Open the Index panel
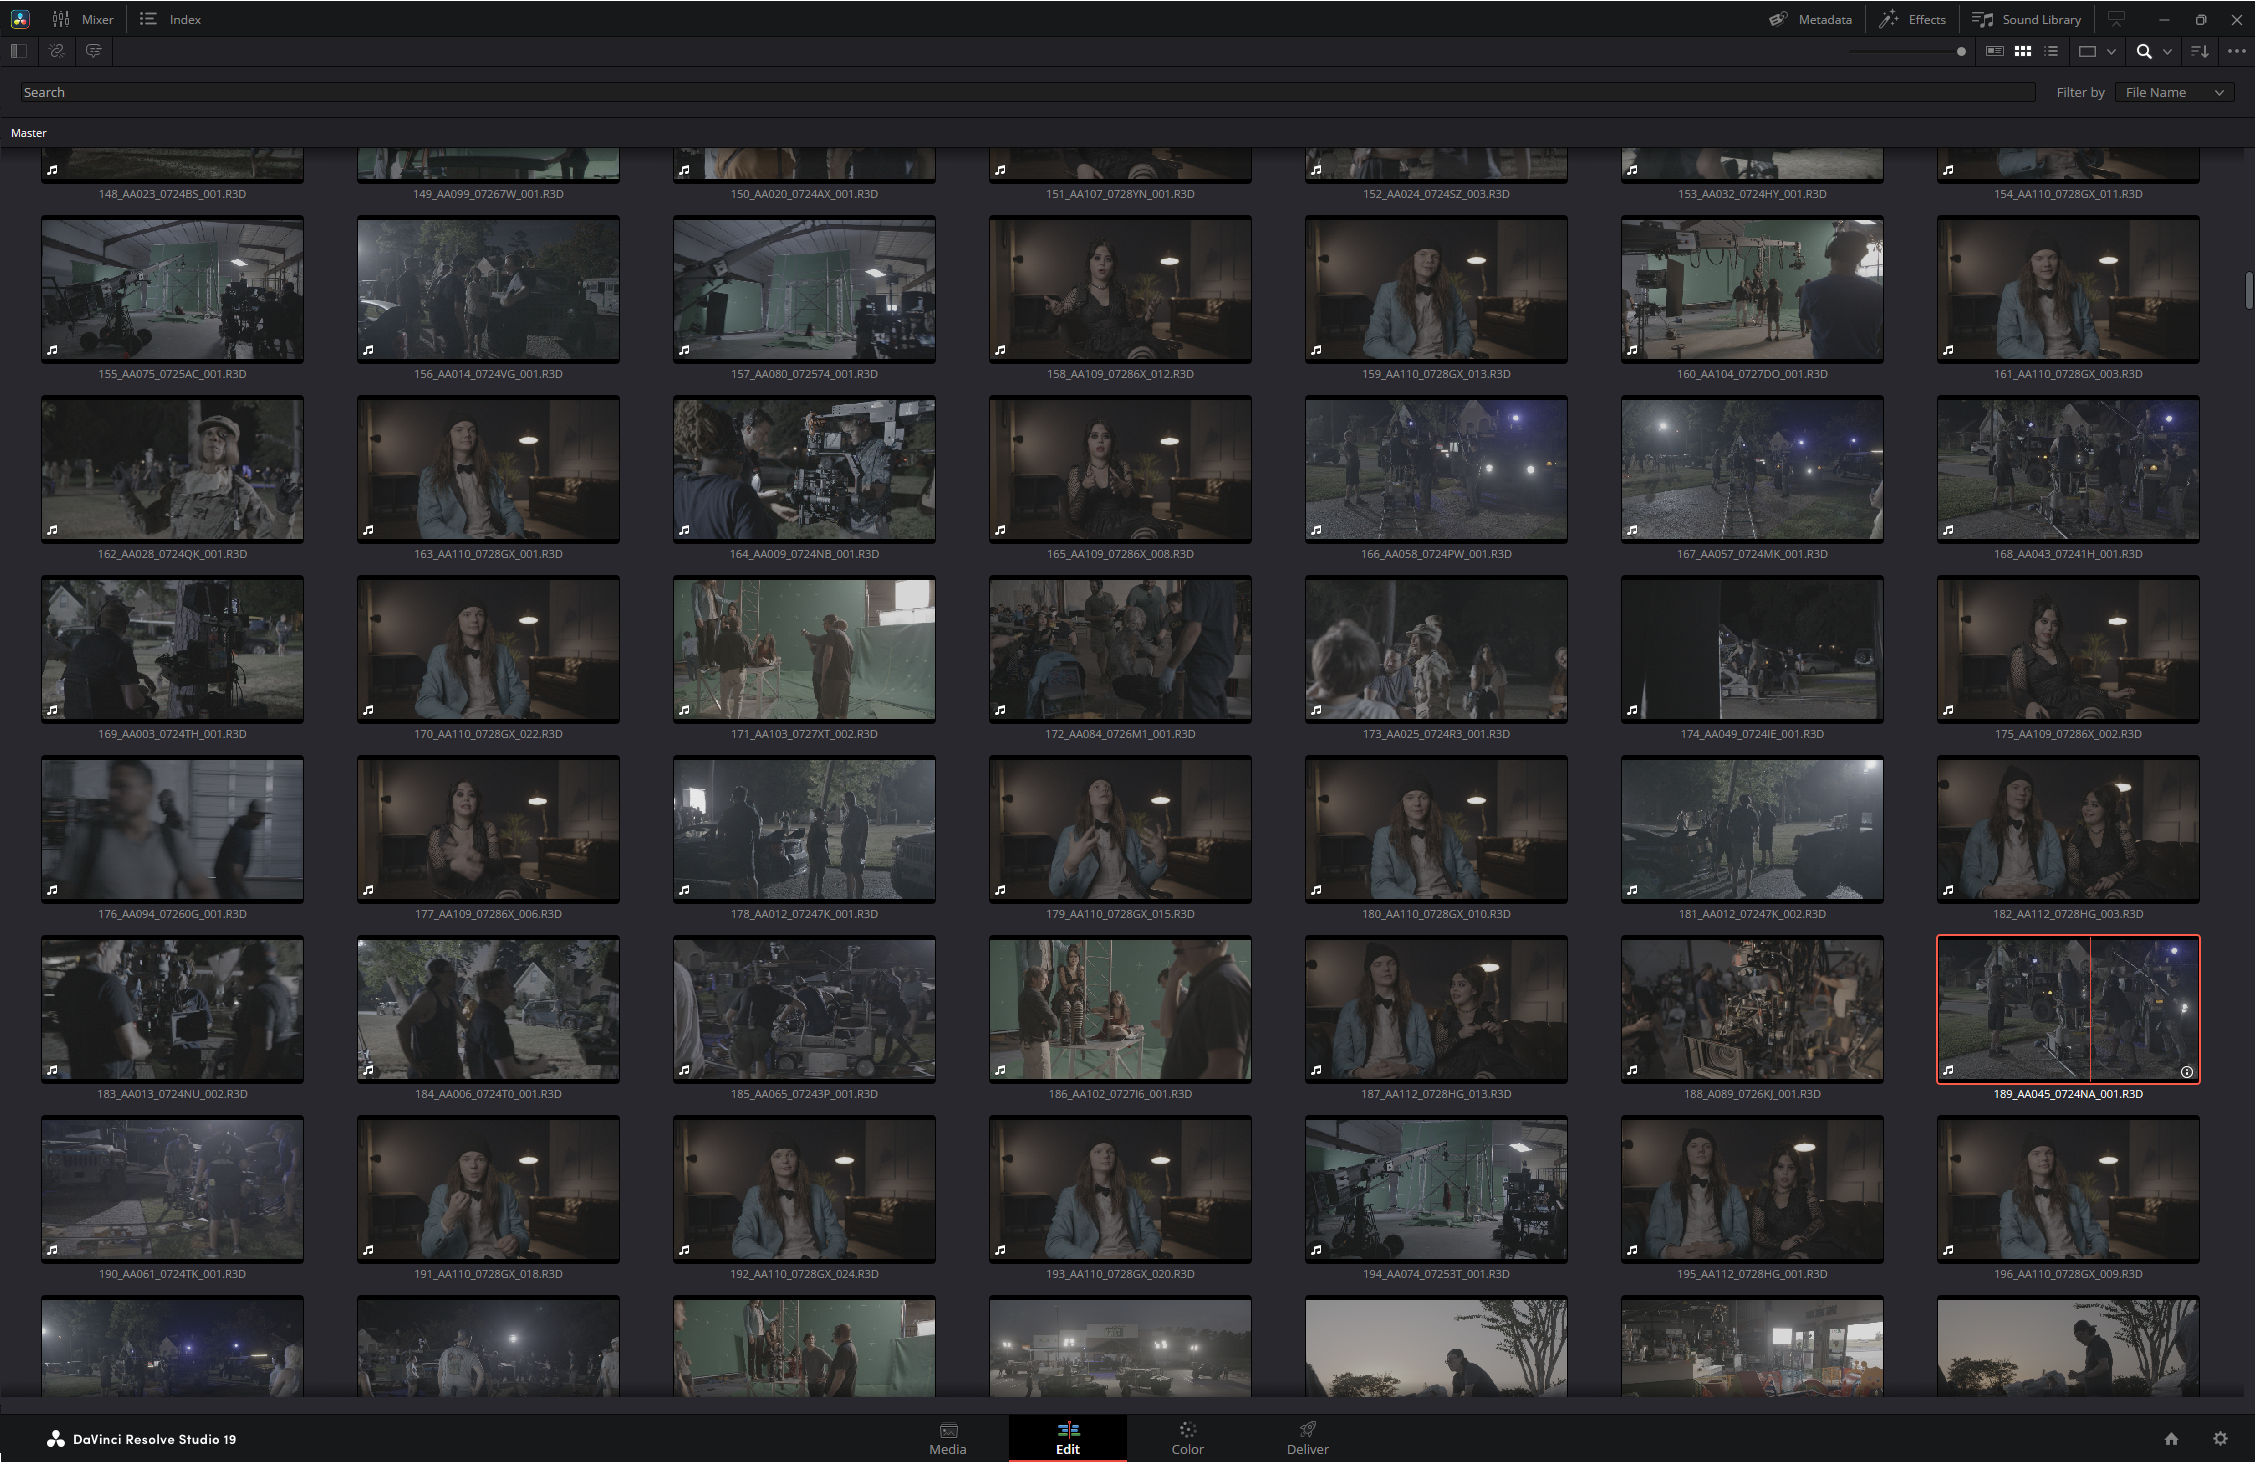Image resolution: width=2256 pixels, height=1464 pixels. pyautogui.click(x=170, y=19)
